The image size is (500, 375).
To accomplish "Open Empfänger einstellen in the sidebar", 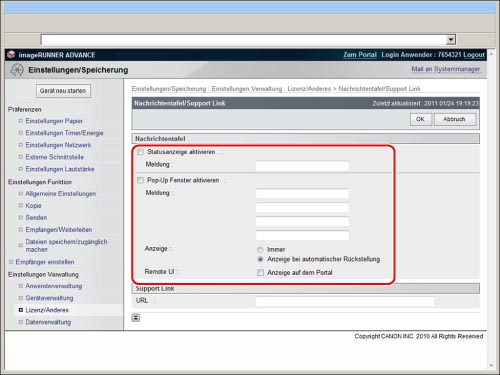I will point(45,262).
